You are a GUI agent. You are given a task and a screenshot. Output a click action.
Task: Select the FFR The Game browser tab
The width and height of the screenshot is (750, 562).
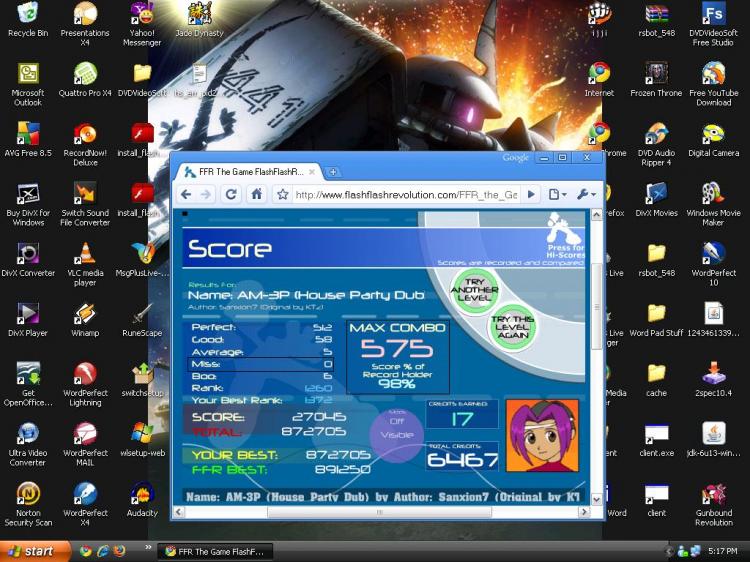point(248,172)
